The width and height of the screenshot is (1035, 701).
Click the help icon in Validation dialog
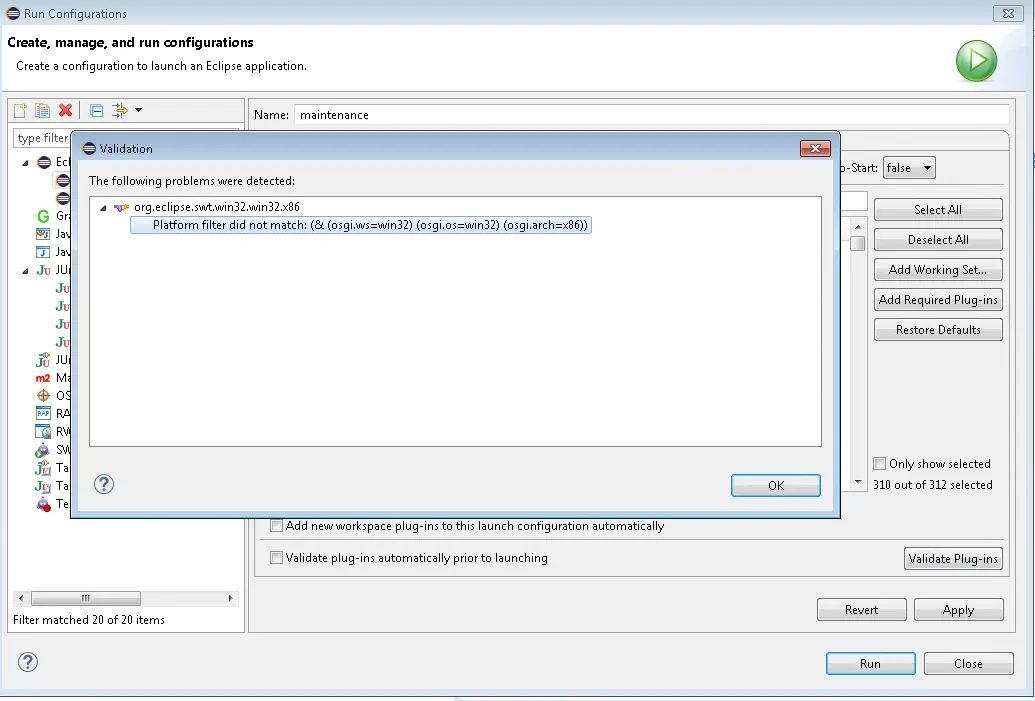[x=104, y=484]
